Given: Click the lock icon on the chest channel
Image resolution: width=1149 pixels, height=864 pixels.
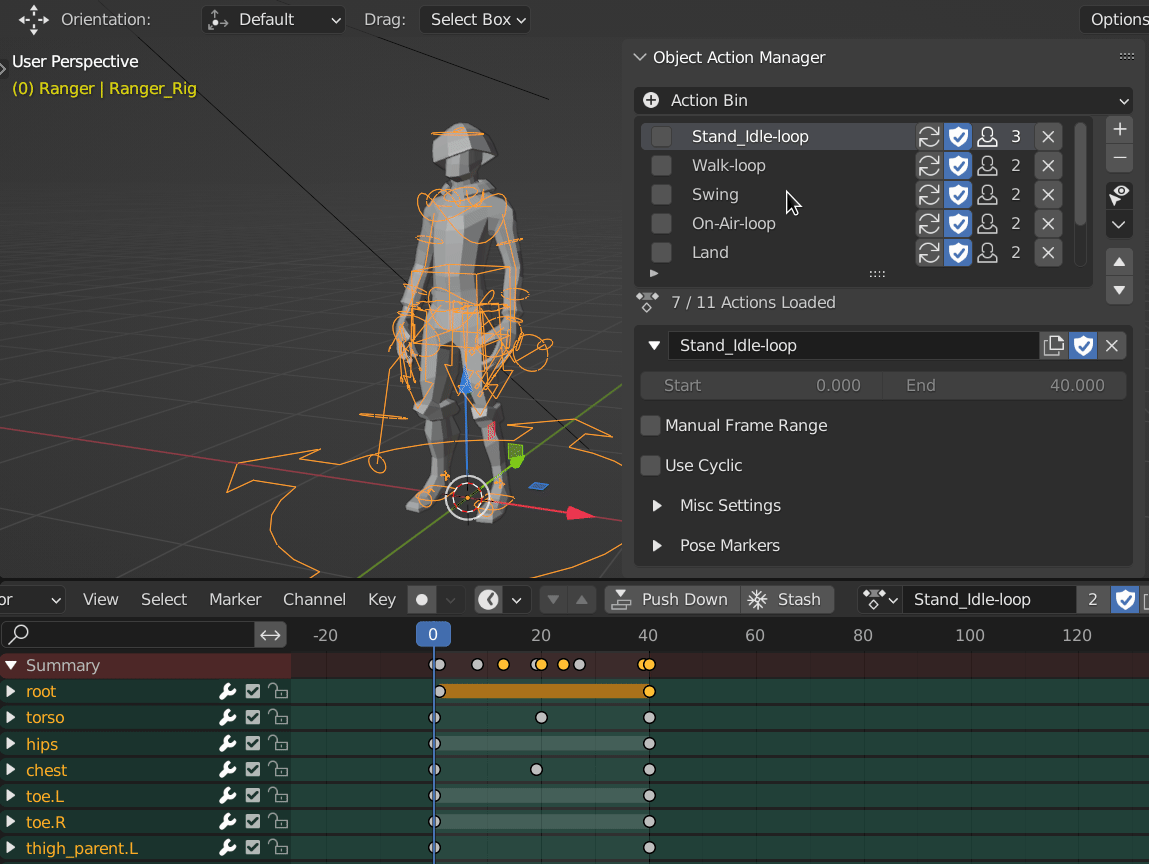Looking at the screenshot, I should coord(278,769).
